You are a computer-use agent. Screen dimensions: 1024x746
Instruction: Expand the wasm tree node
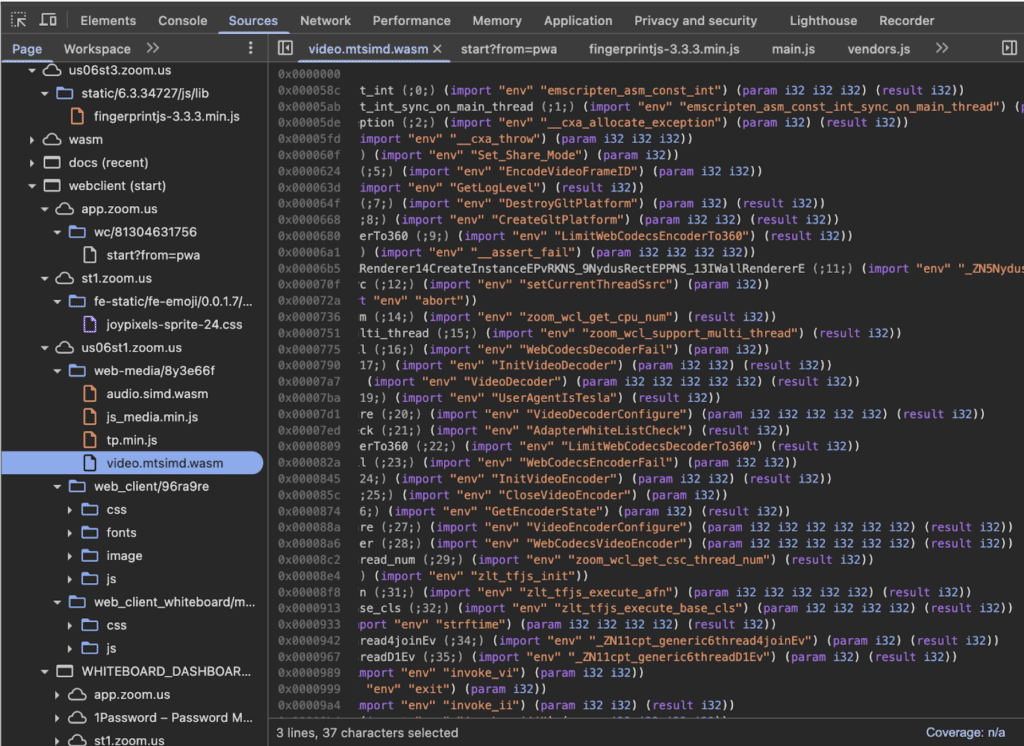32,140
